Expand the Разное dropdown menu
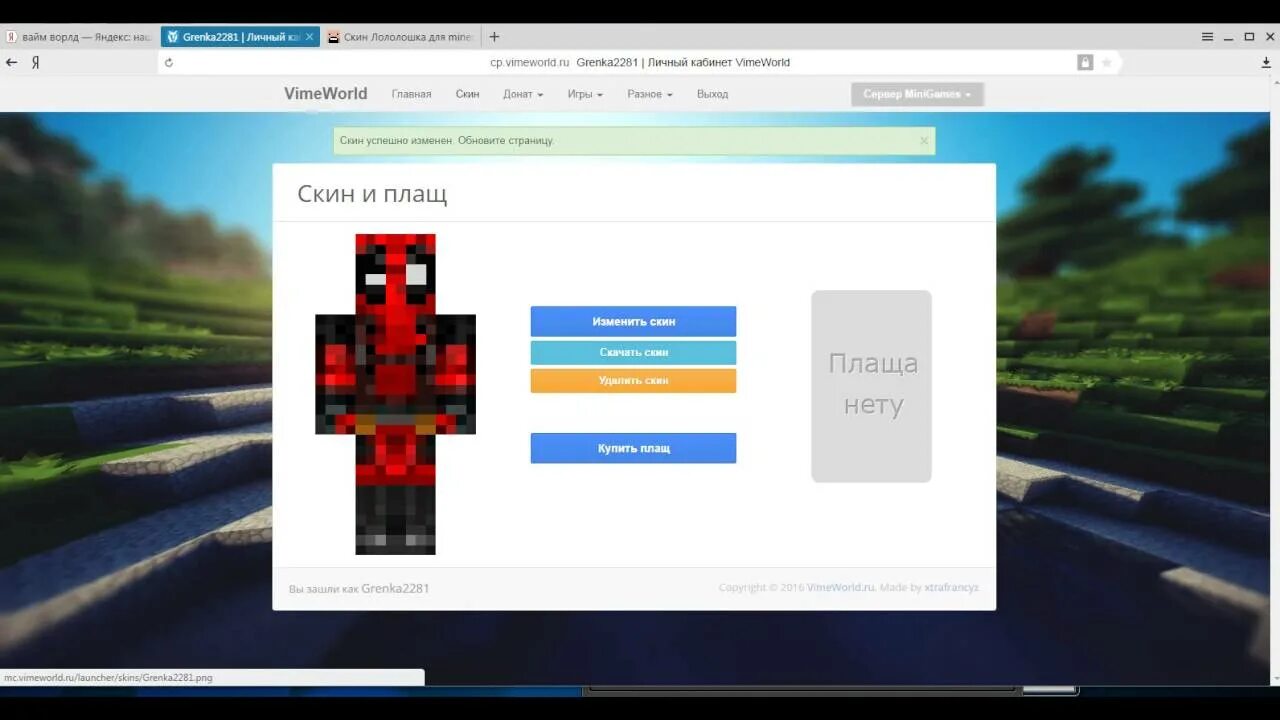 point(650,94)
